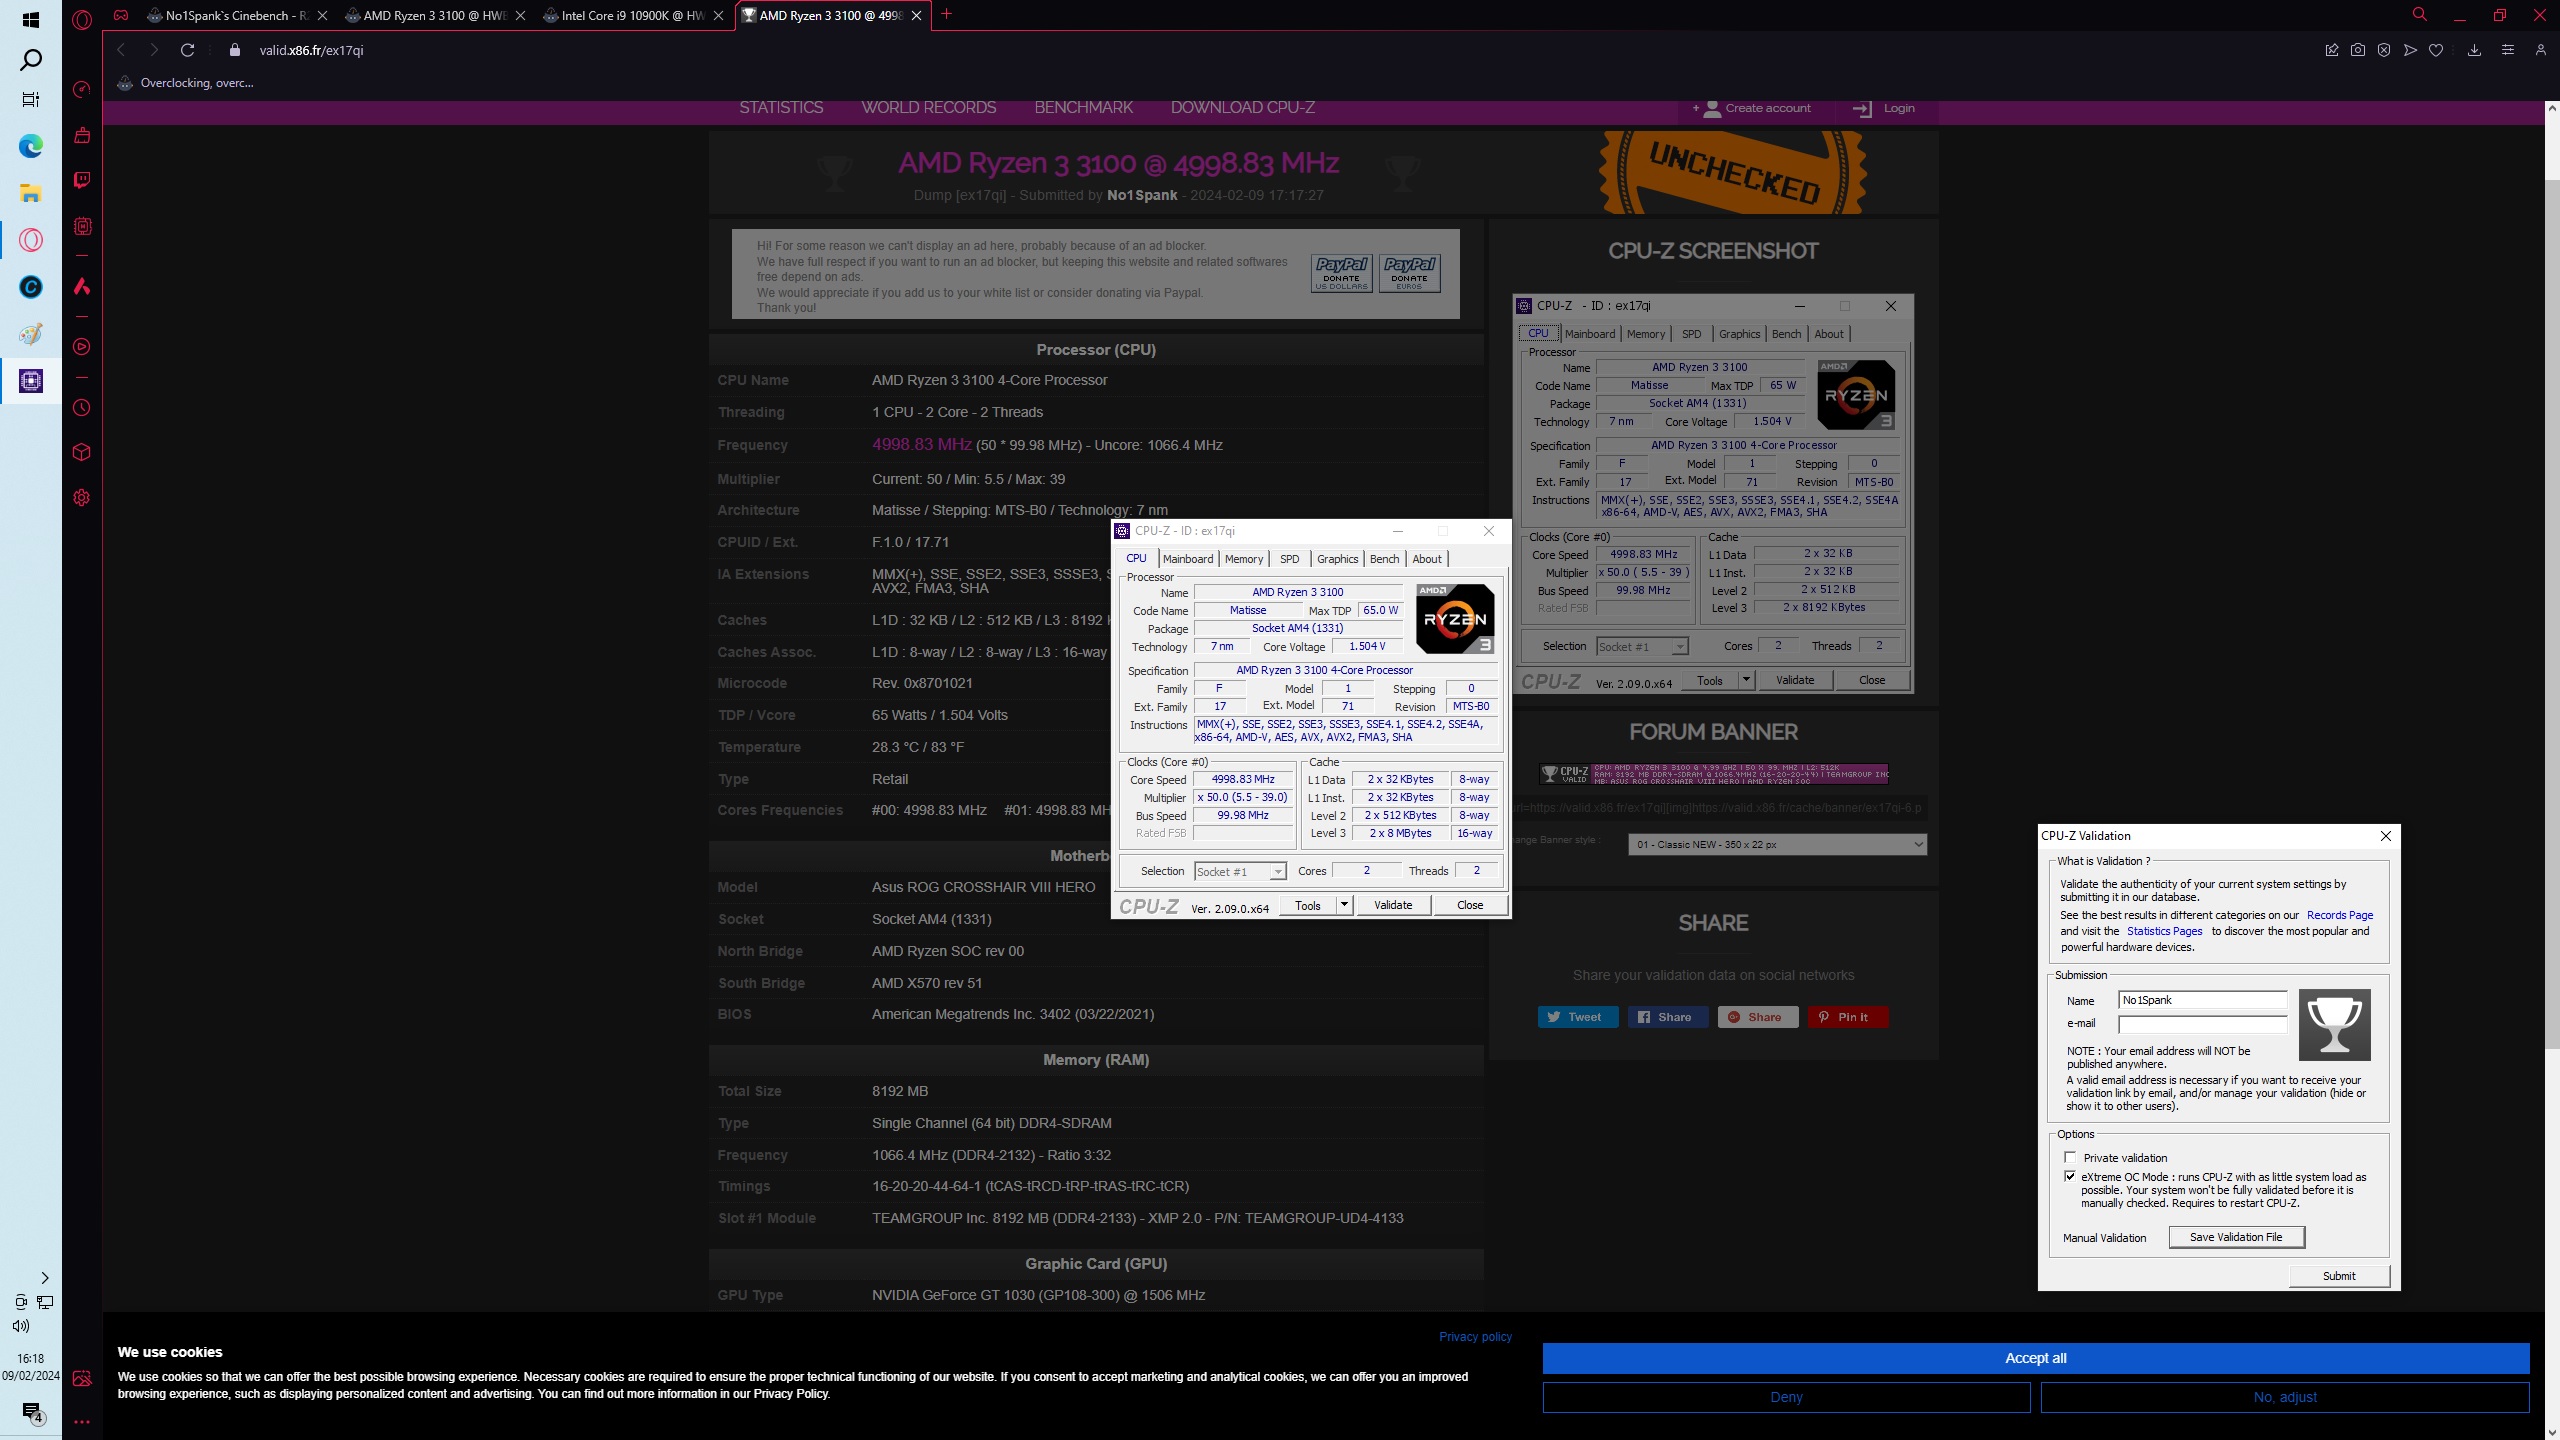
Task: Open Socket #1 selection dropdown in CPU-Z
Action: (1240, 872)
